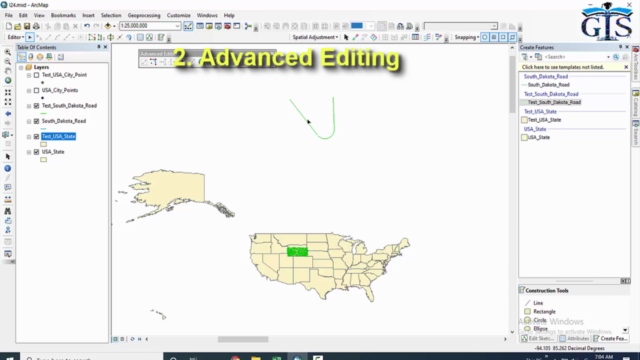Open the map scale dropdown

(x=177, y=26)
